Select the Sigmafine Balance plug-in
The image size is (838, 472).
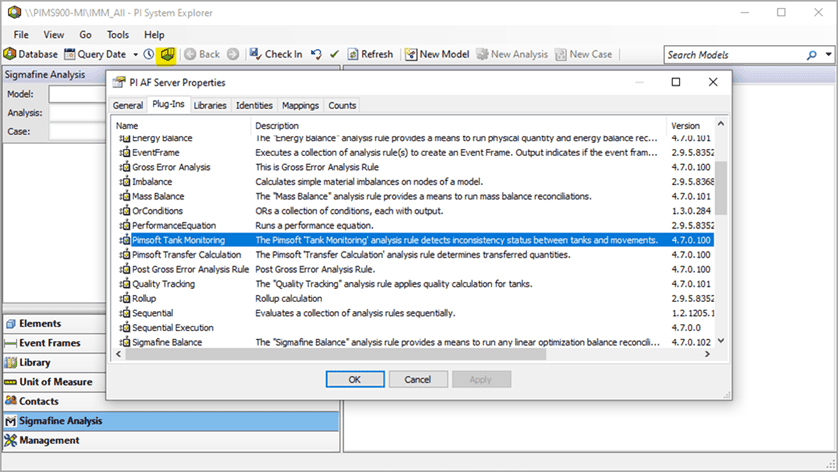414,342
